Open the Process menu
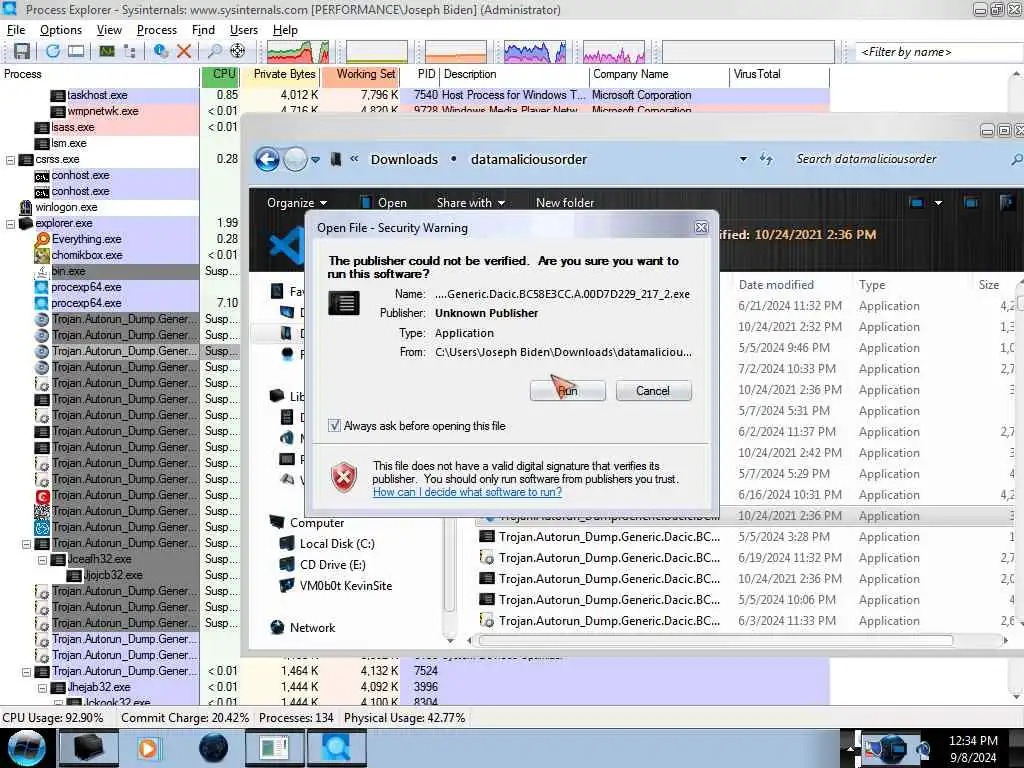 157,30
